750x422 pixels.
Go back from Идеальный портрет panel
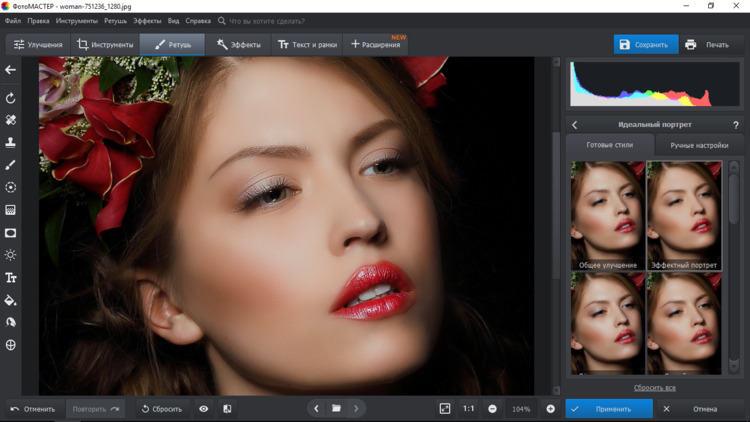[x=575, y=125]
